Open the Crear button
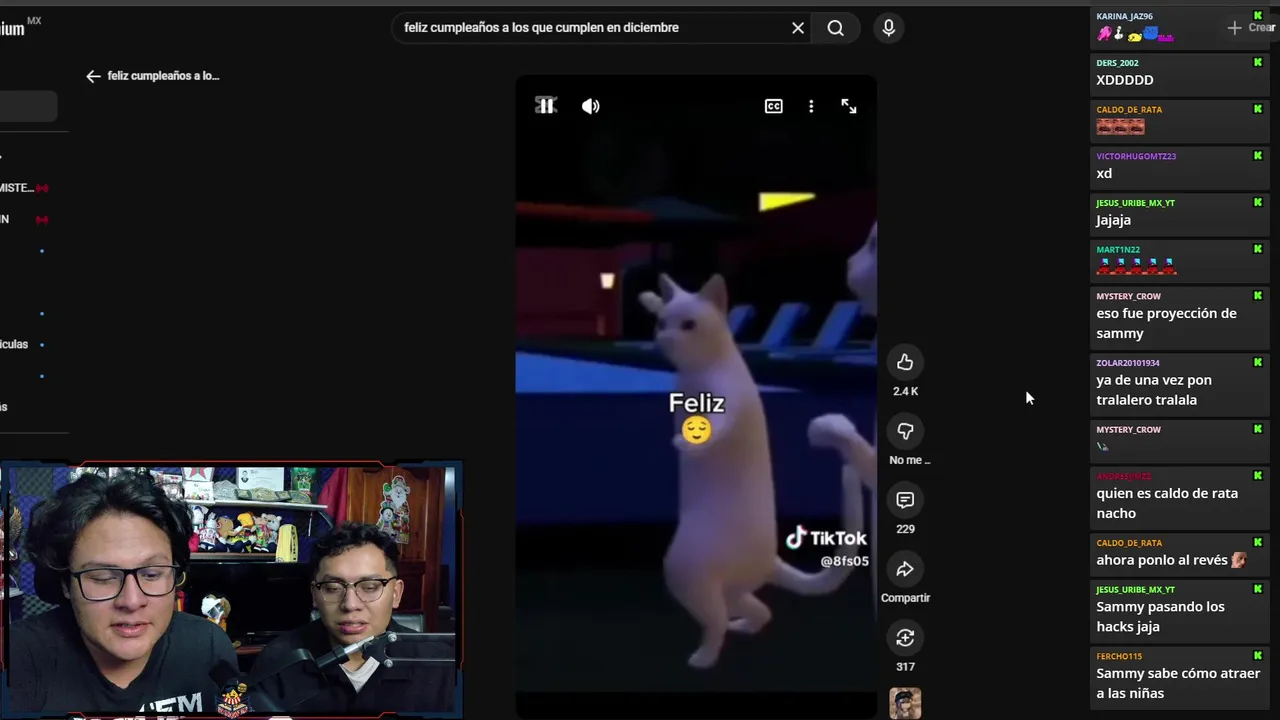The width and height of the screenshot is (1280, 720). coord(1251,28)
